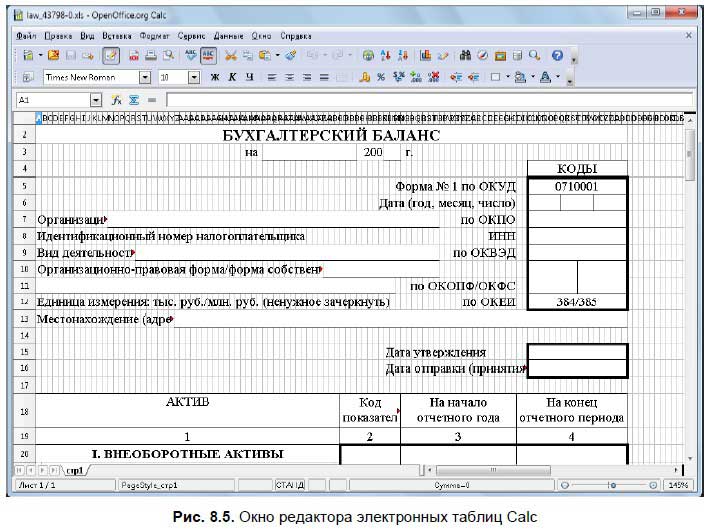Viewport: 710px width, 532px height.
Task: Open the Файл menu
Action: pyautogui.click(x=27, y=34)
